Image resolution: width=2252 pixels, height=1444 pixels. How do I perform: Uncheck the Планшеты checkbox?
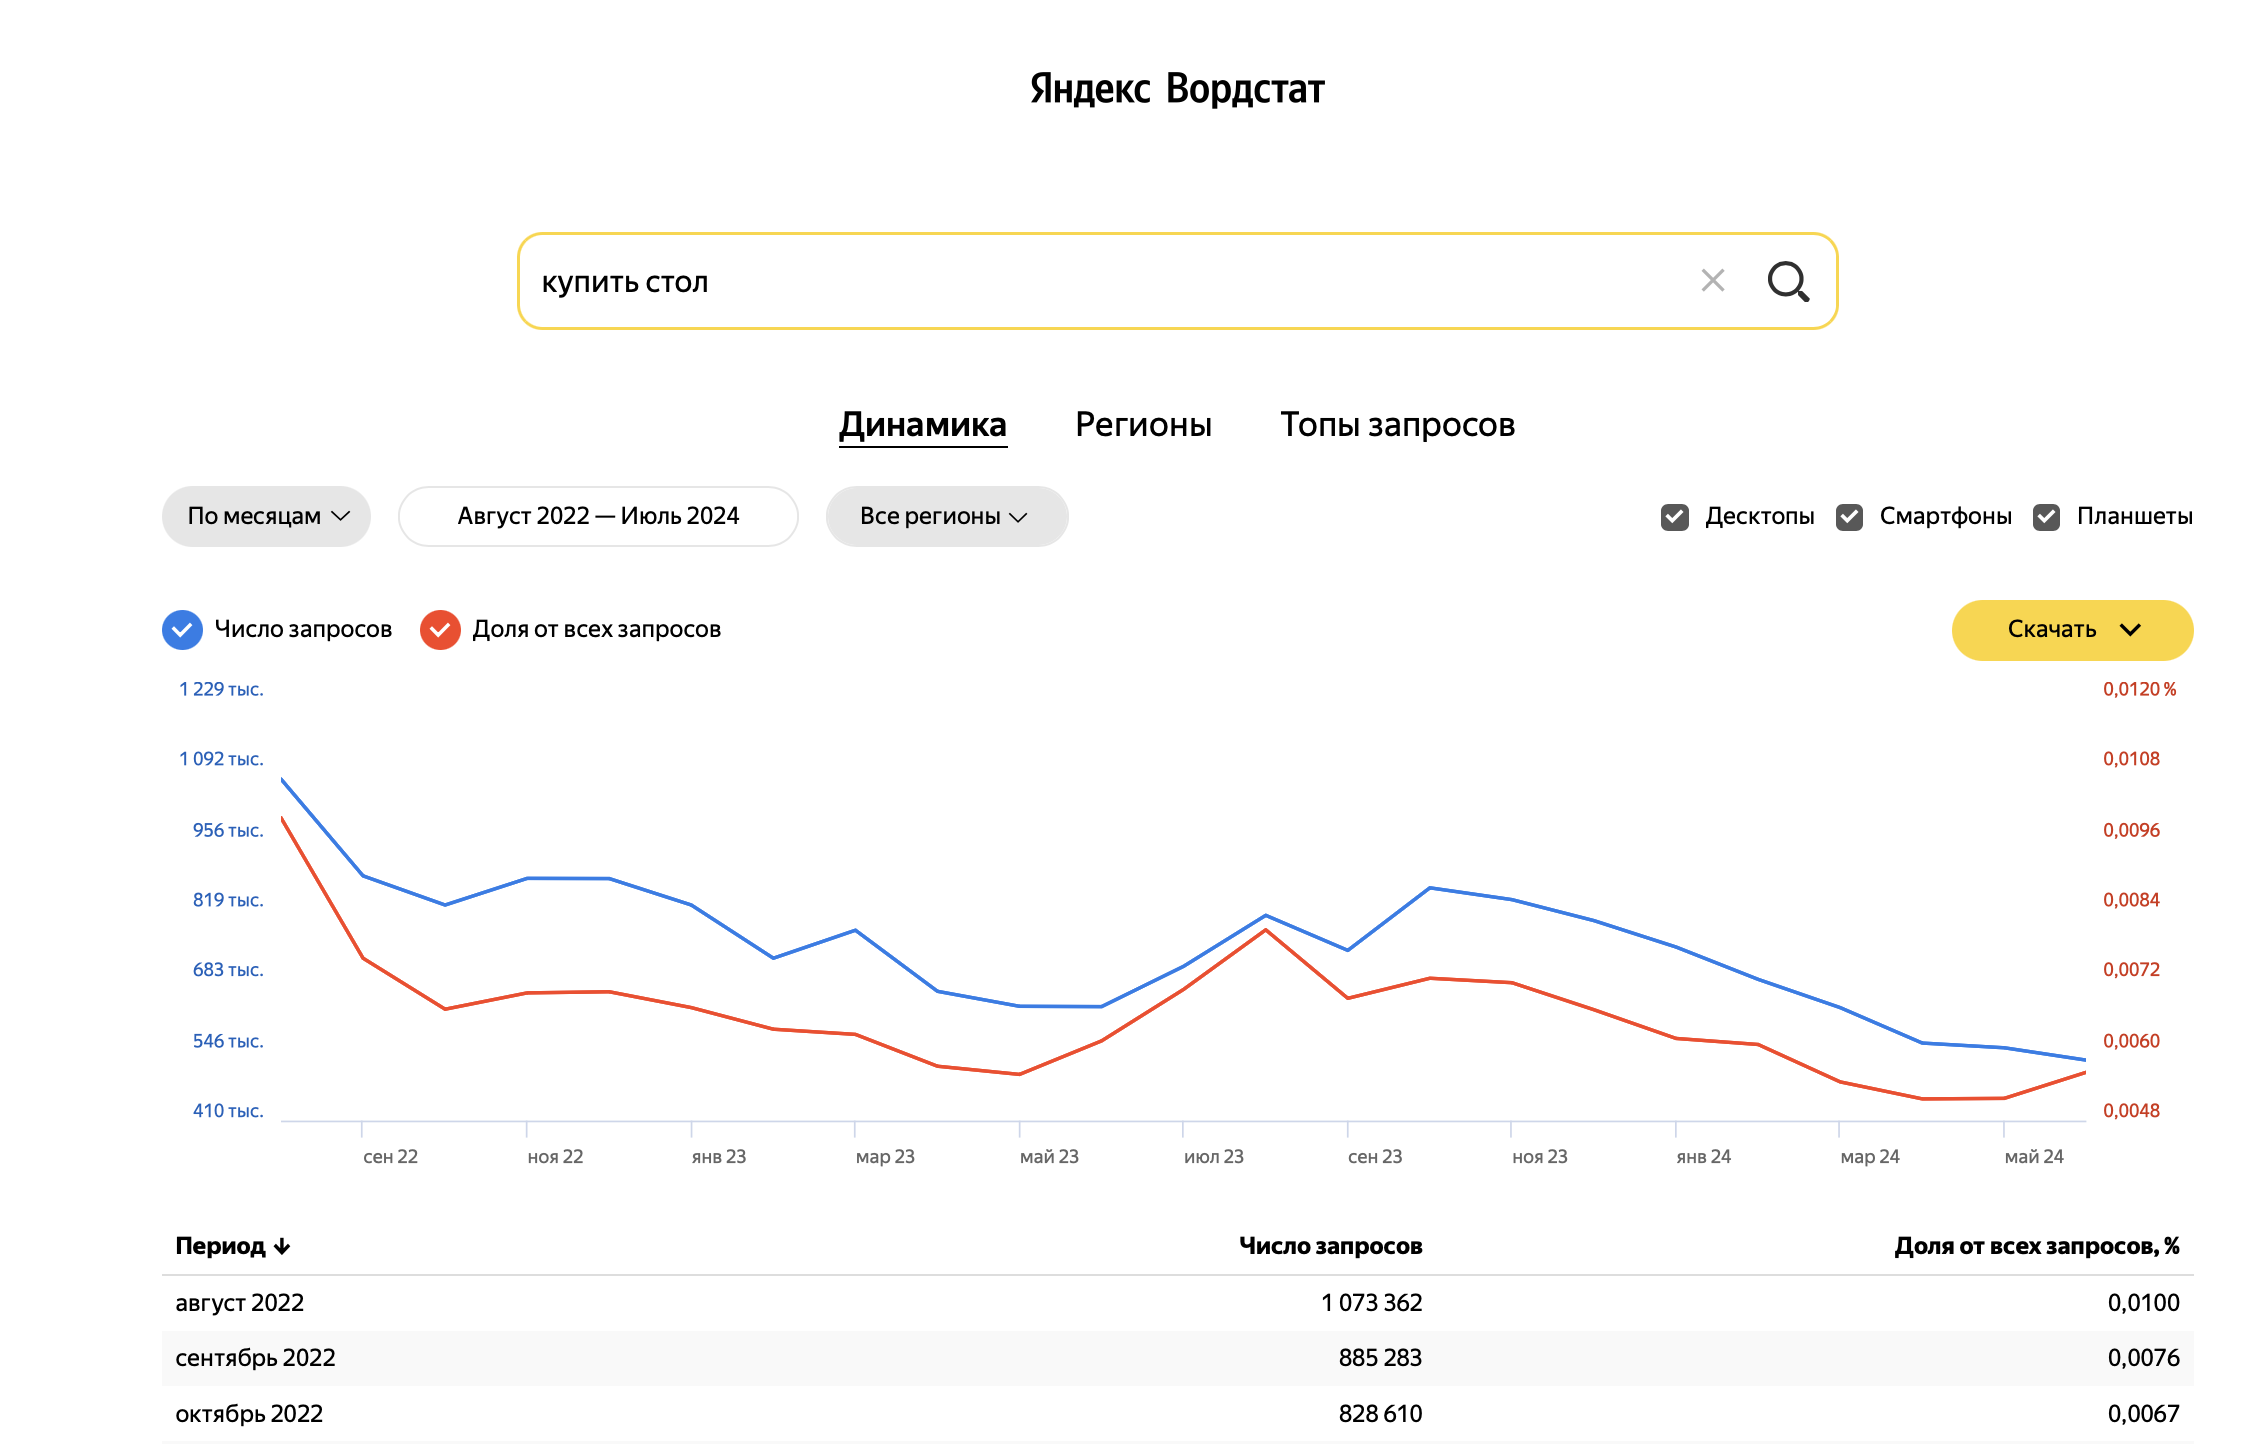pos(2046,517)
